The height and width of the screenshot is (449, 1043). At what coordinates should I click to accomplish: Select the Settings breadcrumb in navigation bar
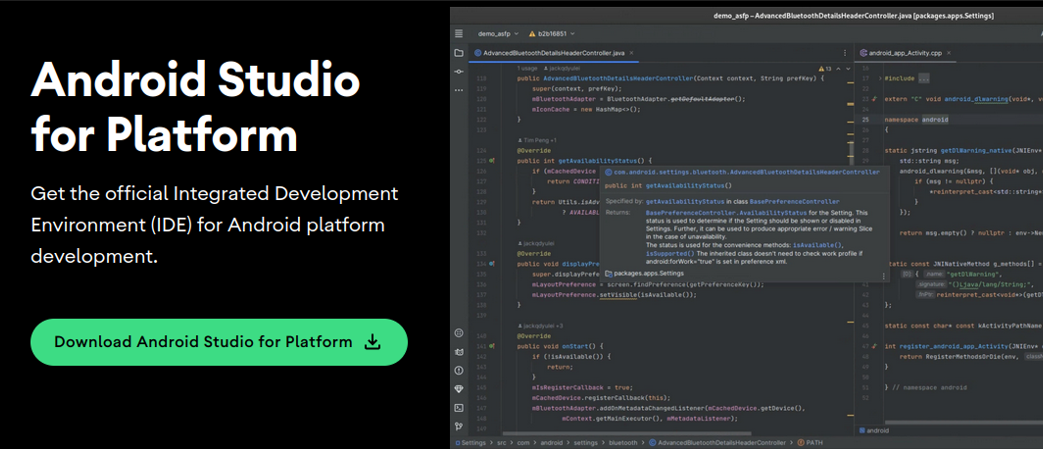470,442
